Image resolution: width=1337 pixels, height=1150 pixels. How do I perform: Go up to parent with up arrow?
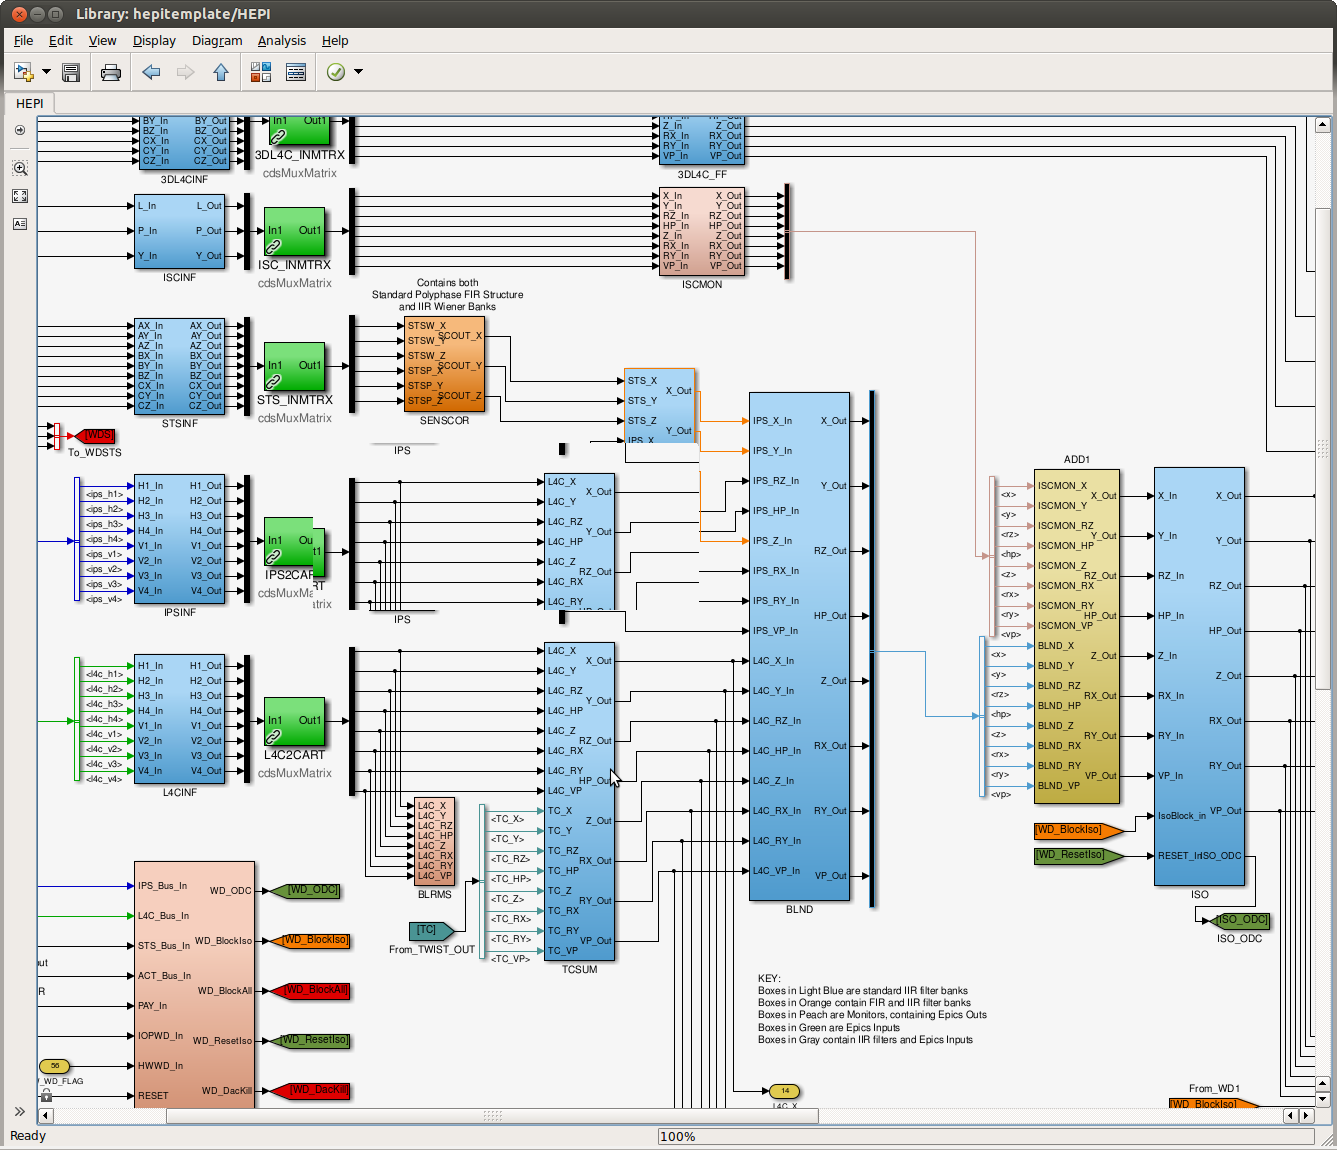[221, 72]
